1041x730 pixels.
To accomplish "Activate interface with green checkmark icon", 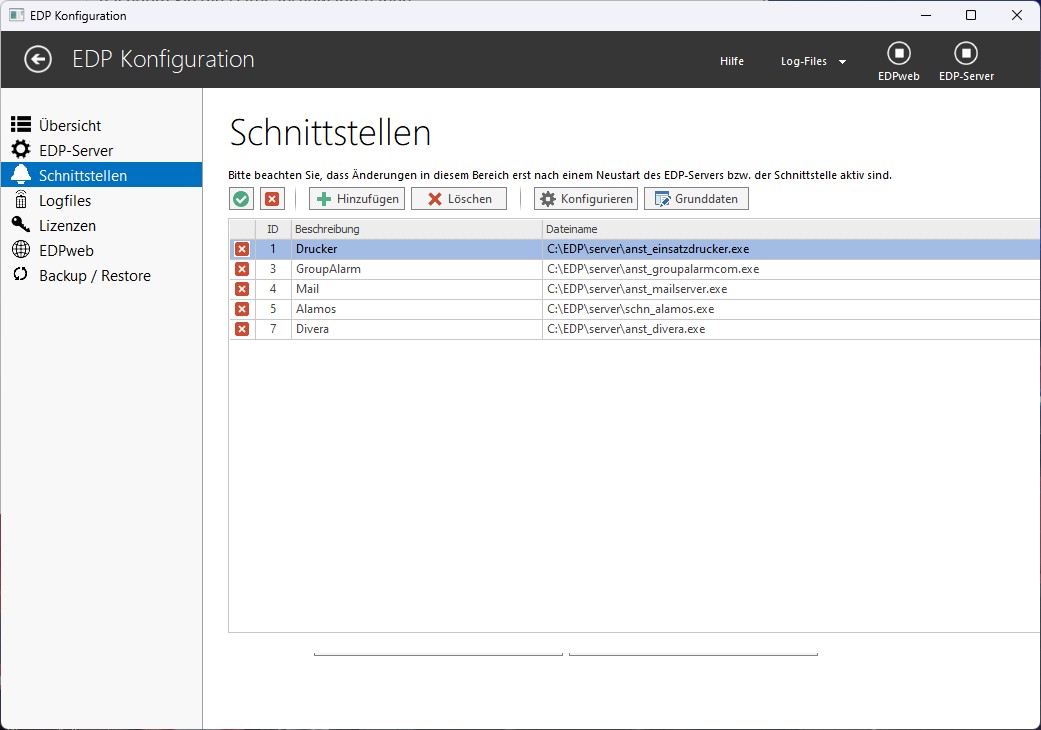I will pos(241,198).
